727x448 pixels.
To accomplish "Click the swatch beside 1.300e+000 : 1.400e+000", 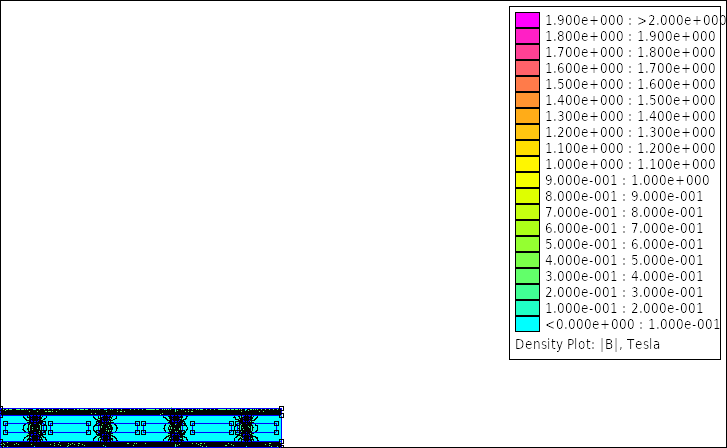I will [528, 116].
